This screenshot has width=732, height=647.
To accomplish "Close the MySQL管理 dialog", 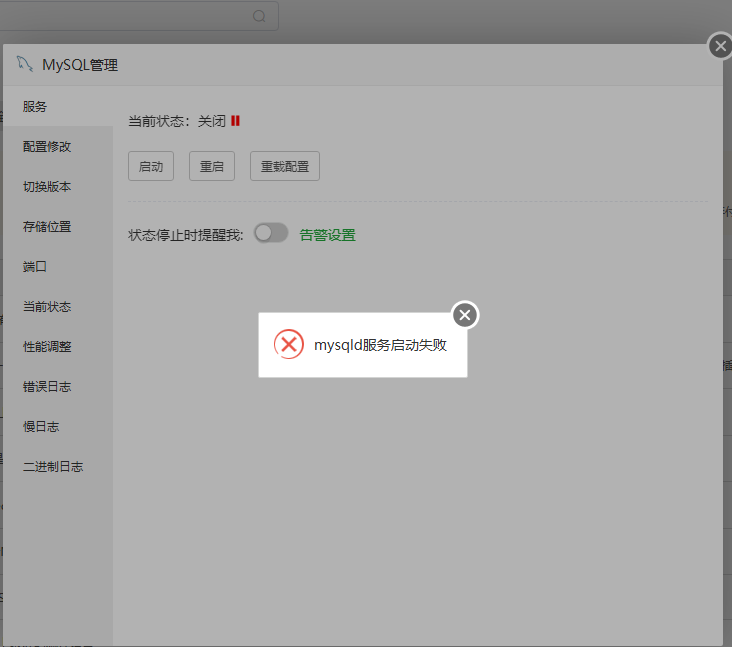I will [720, 46].
